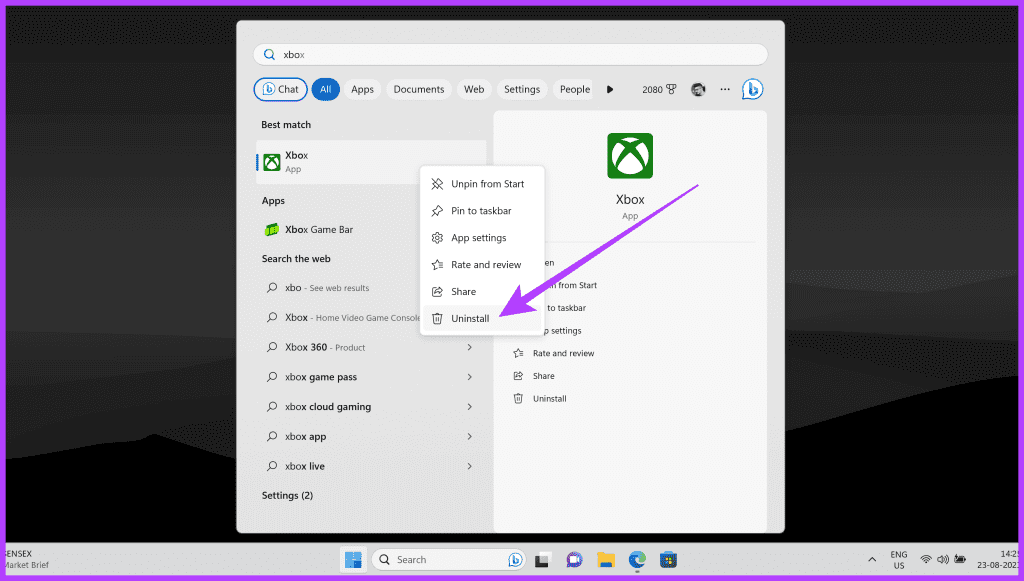Click the taskbar Search box
Screen dimensions: 1024x581
[448, 559]
